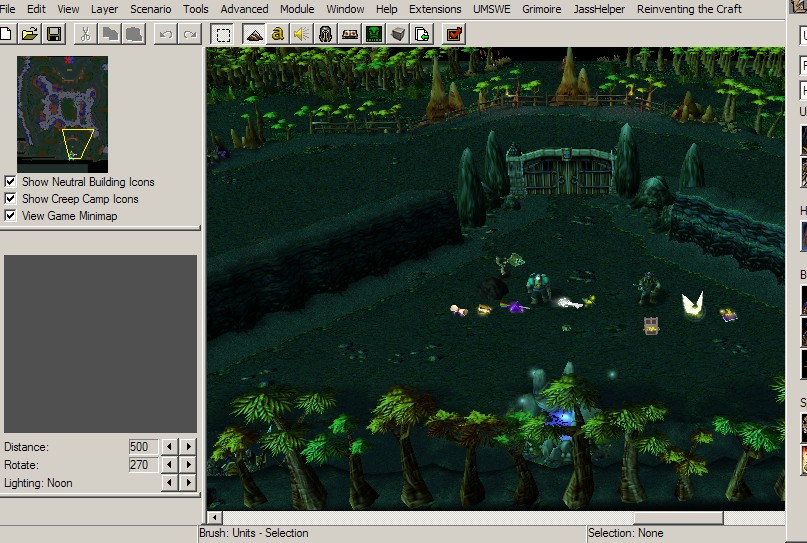Open the Tools menu
807x543 pixels.
click(x=196, y=9)
